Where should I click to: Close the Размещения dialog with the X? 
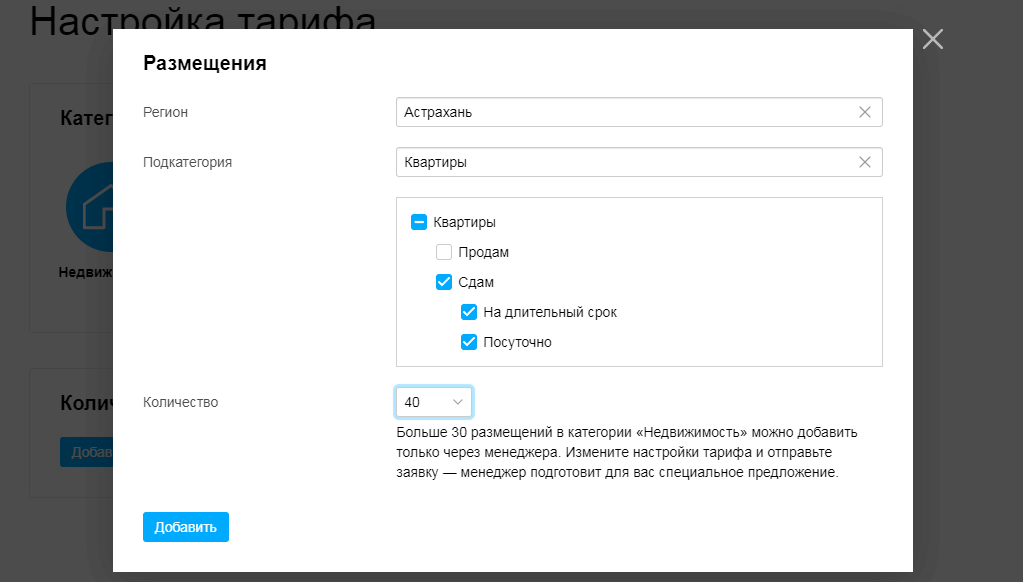[932, 39]
